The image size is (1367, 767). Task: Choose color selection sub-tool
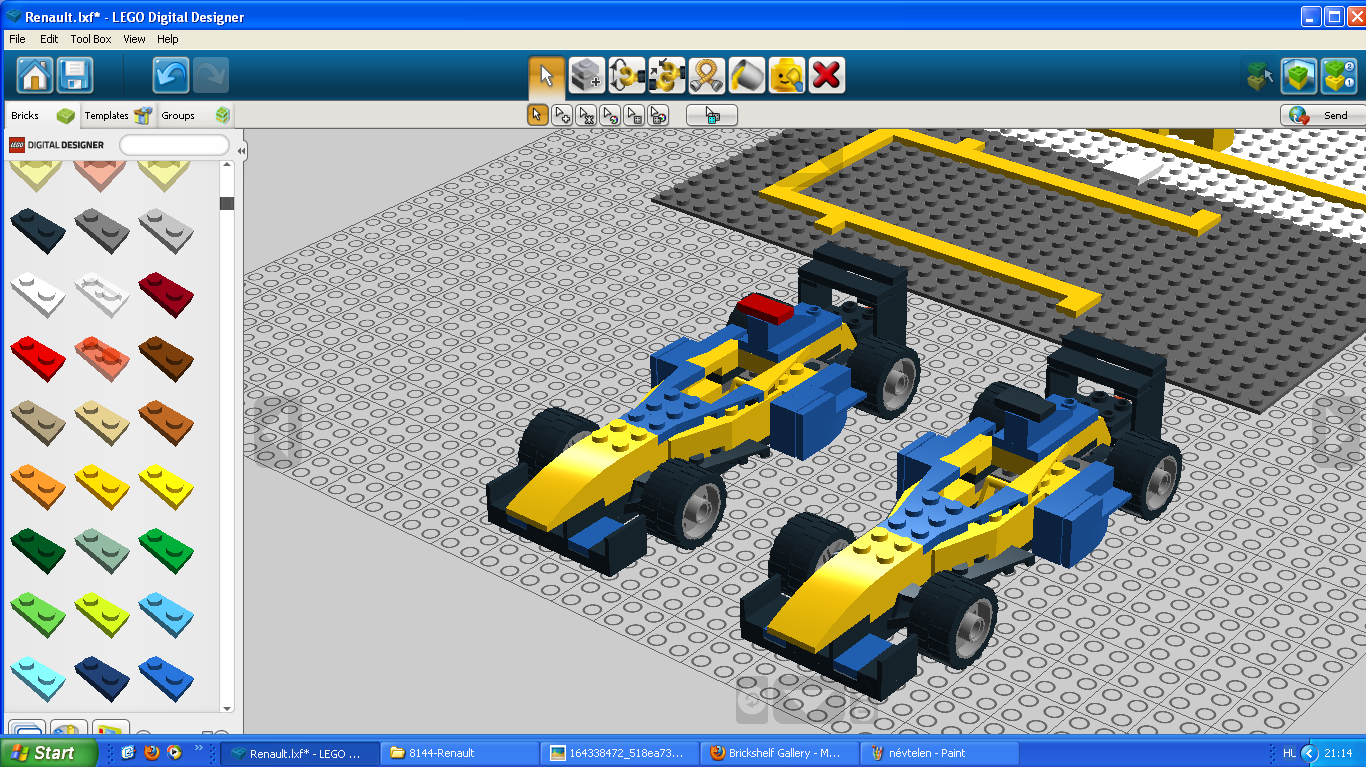(610, 115)
